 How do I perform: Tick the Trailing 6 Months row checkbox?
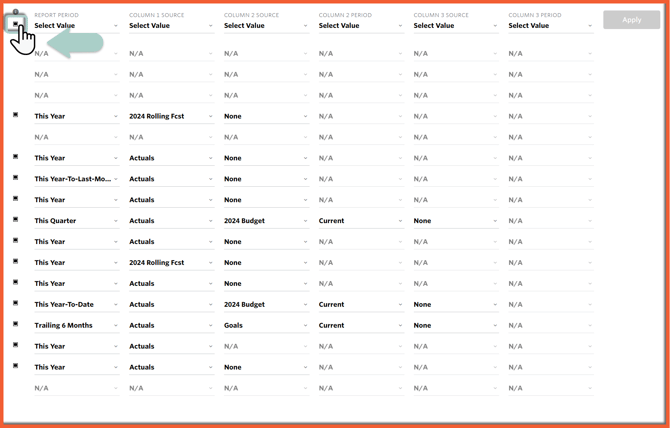[x=16, y=324]
